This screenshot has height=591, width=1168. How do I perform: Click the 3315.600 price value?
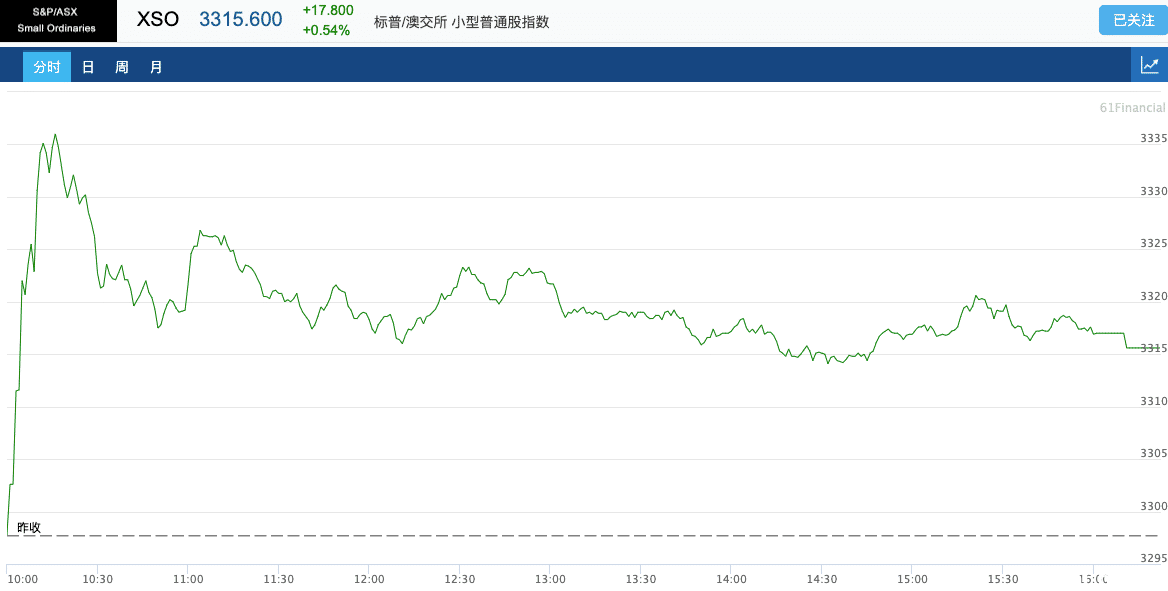[x=241, y=19]
